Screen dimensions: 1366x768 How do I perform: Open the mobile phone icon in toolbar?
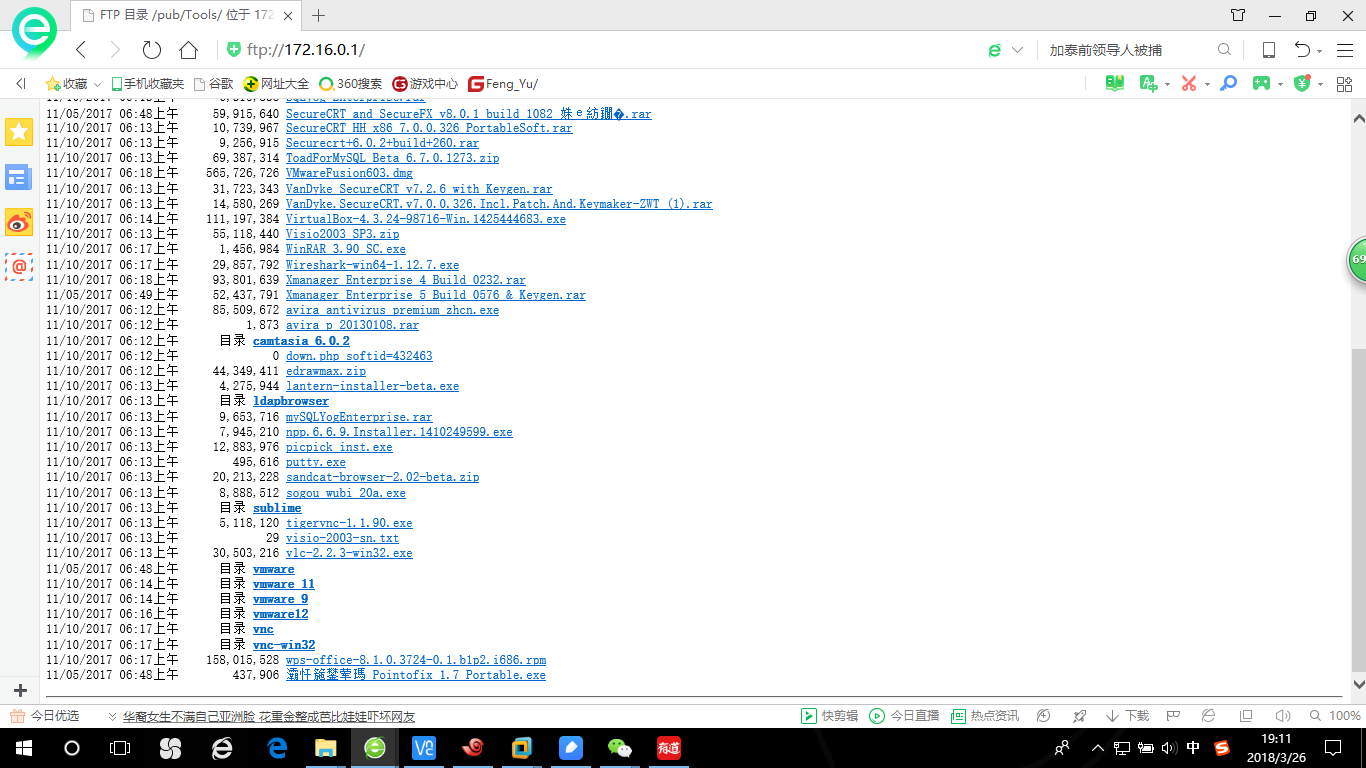(1269, 50)
